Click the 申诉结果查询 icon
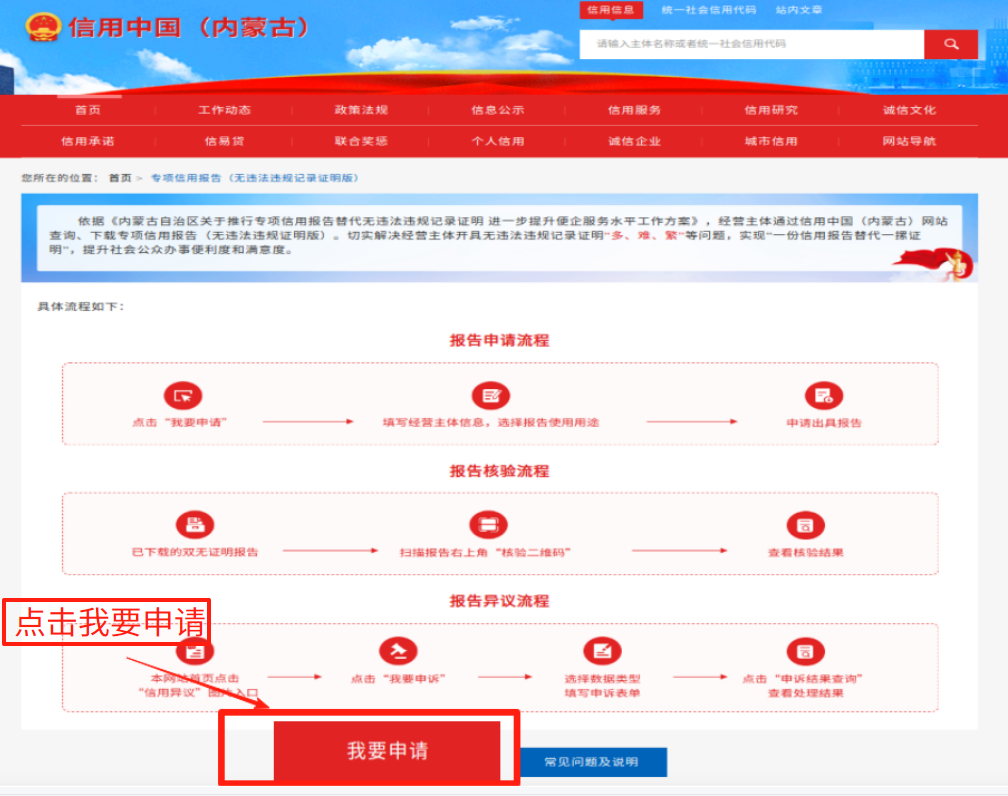1008x796 pixels. [806, 651]
